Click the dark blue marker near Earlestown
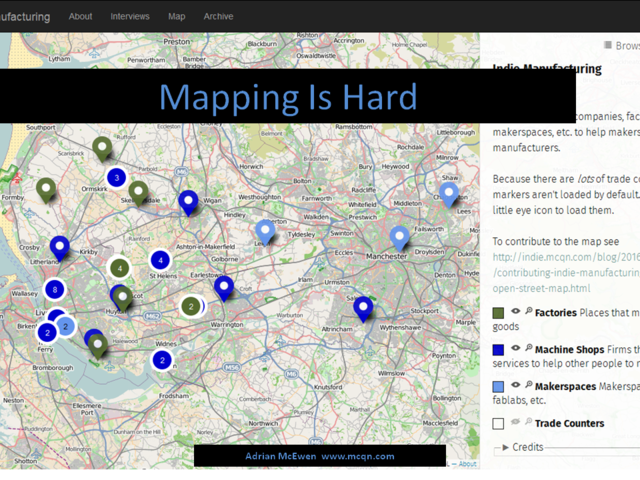 click(x=224, y=288)
